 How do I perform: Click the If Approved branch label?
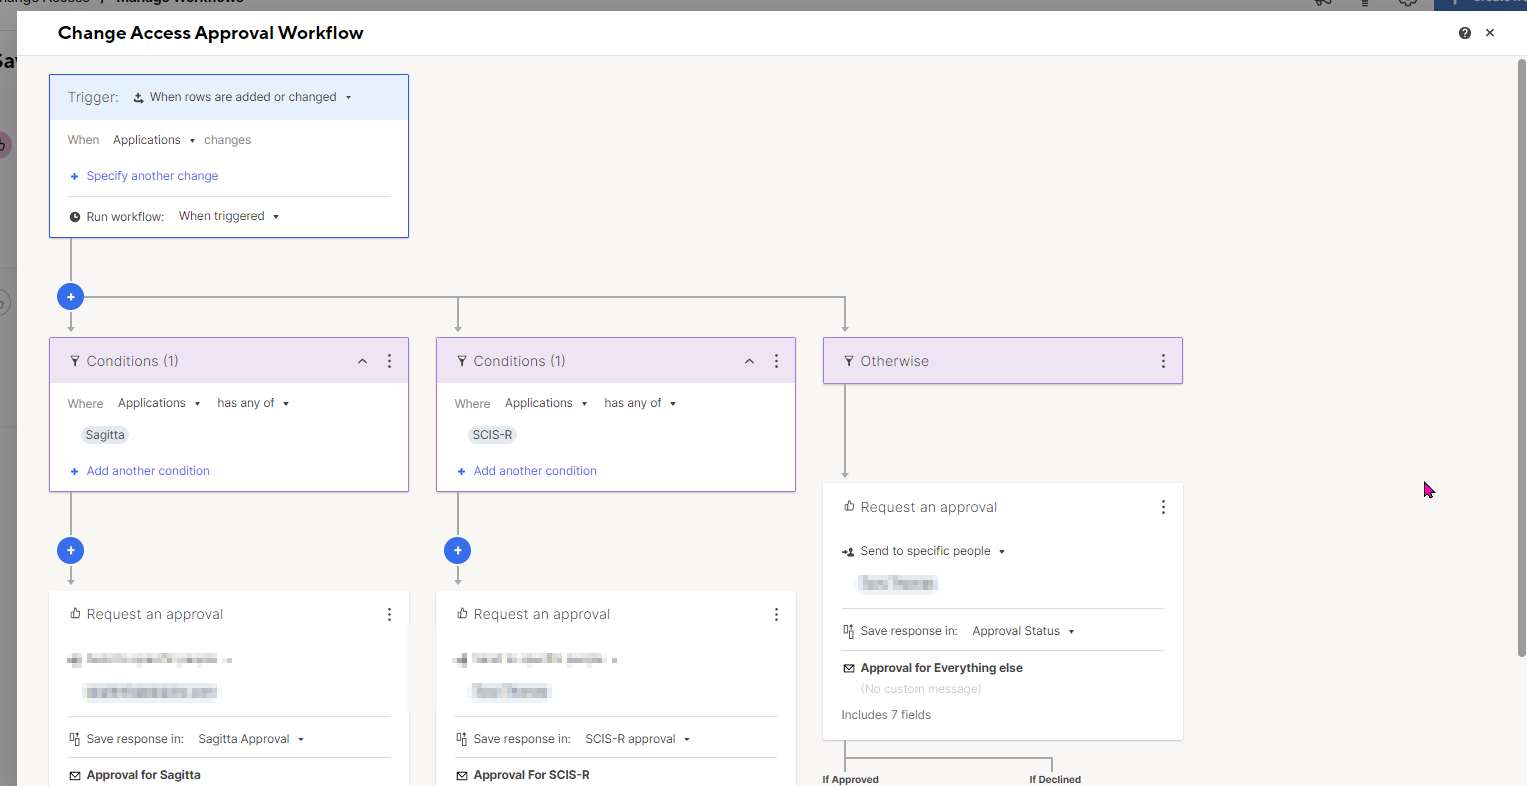(851, 780)
